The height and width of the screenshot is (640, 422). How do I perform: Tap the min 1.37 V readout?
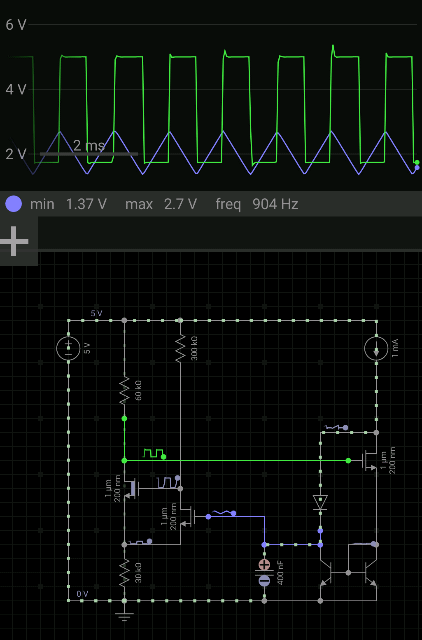tap(69, 204)
